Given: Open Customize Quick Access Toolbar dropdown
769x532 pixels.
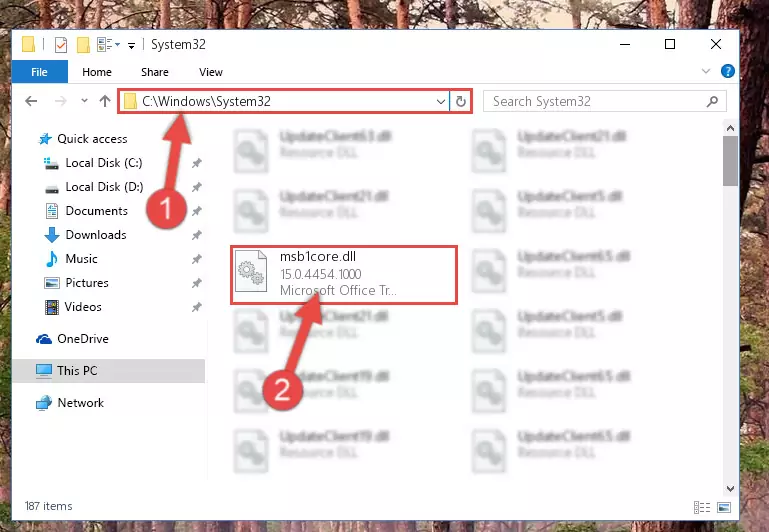Looking at the screenshot, I should (x=131, y=46).
